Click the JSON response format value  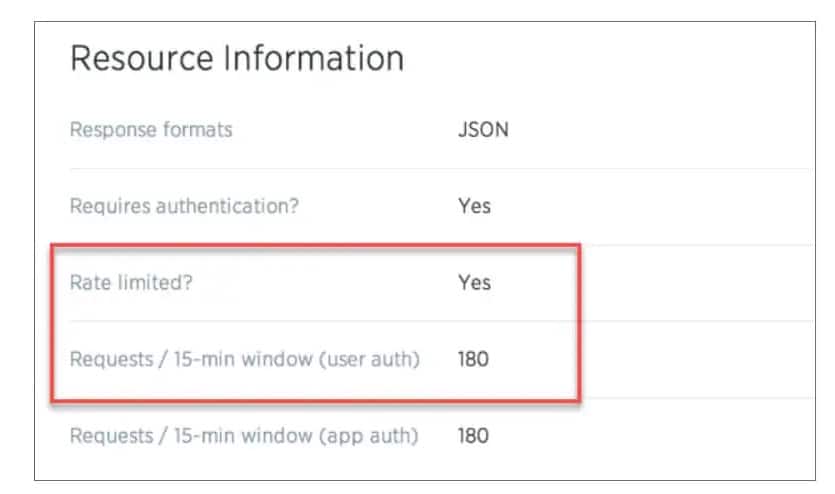pos(482,130)
